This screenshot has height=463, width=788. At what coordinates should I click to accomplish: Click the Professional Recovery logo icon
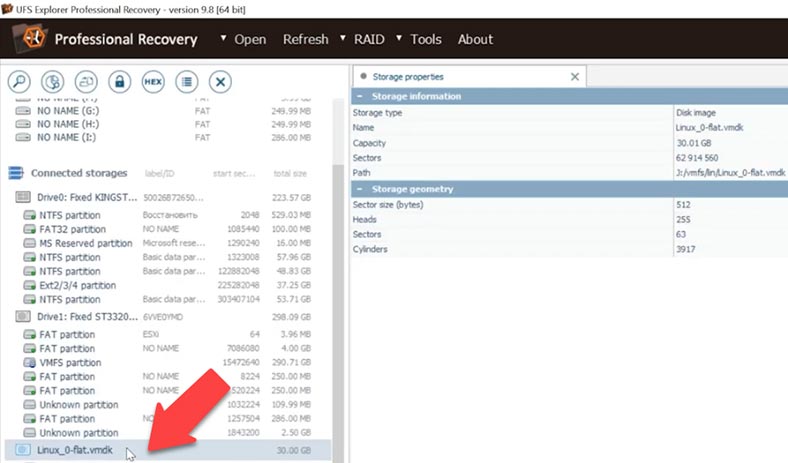[31, 38]
